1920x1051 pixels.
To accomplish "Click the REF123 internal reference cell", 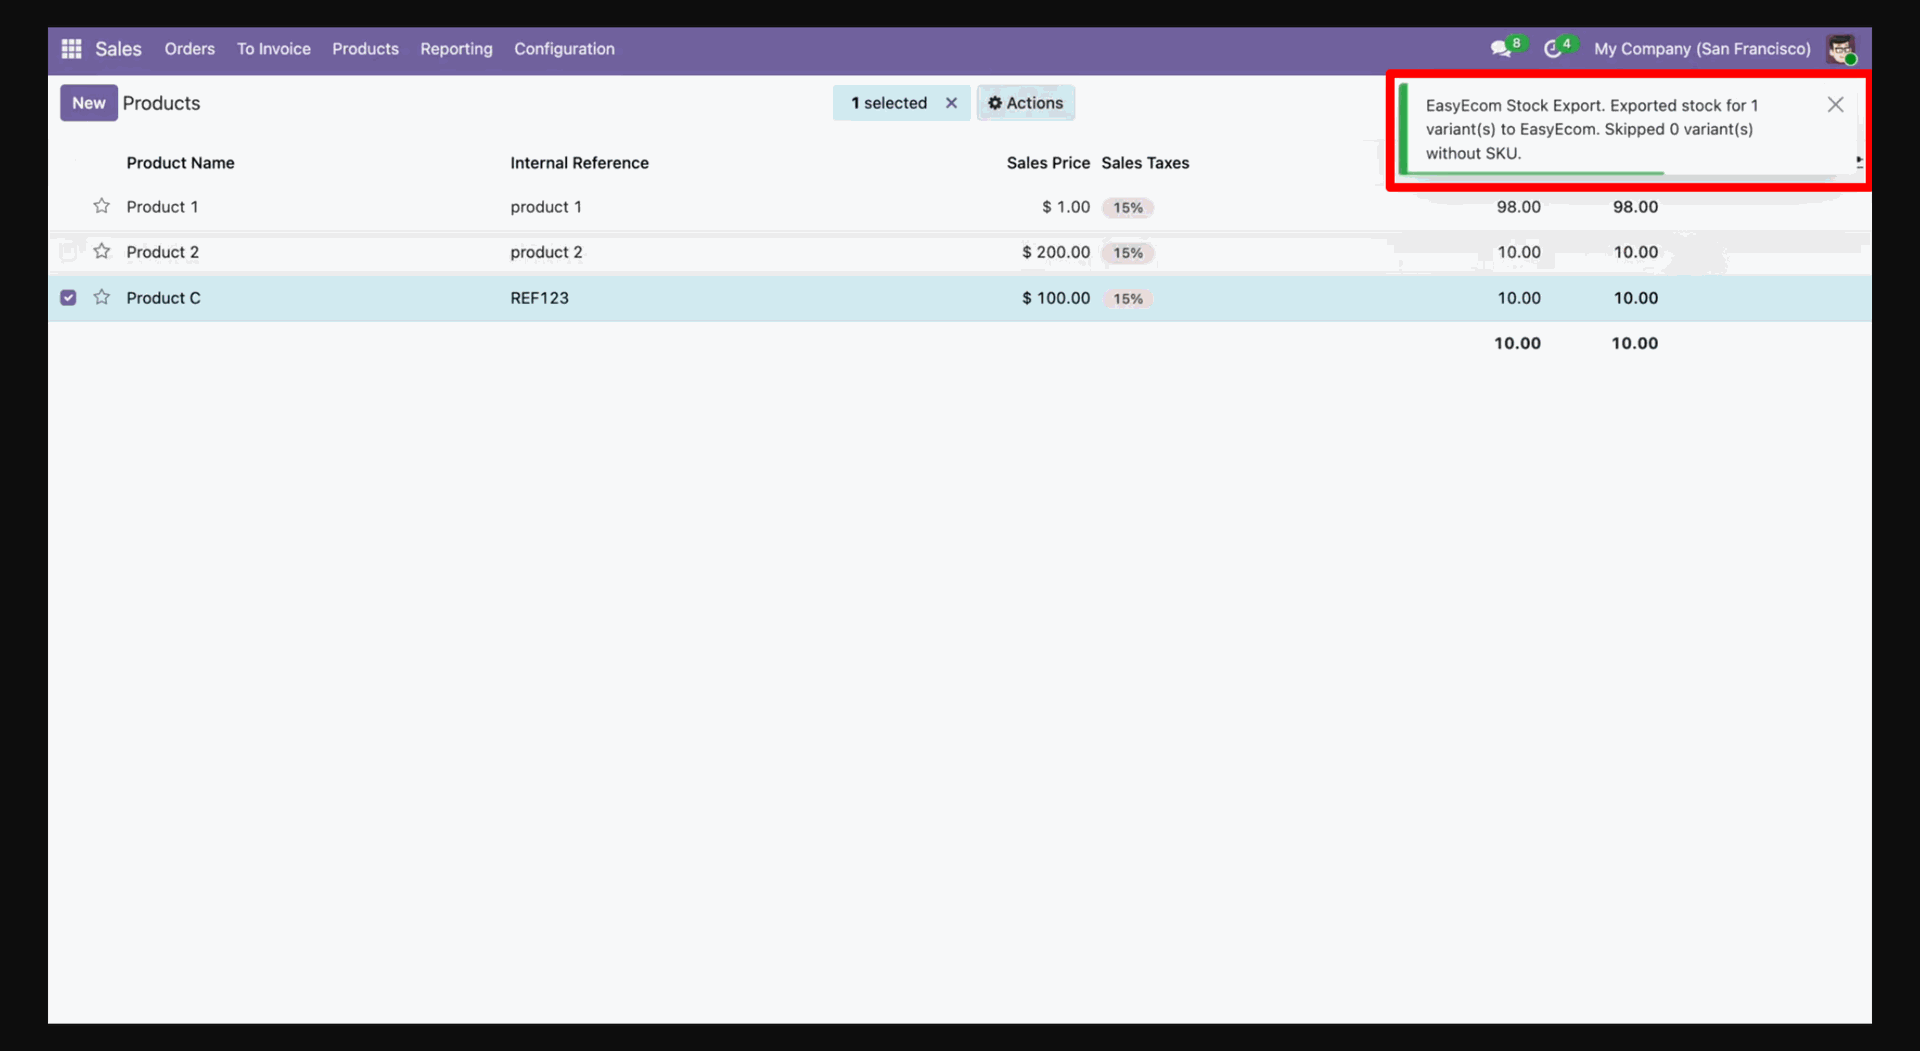I will 539,298.
